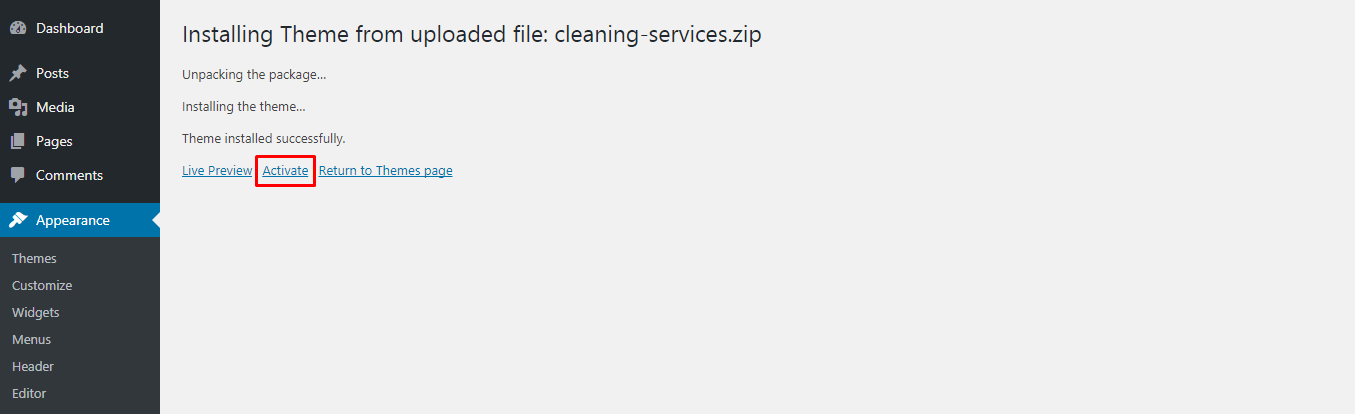Open the Themes submenu item

(34, 259)
